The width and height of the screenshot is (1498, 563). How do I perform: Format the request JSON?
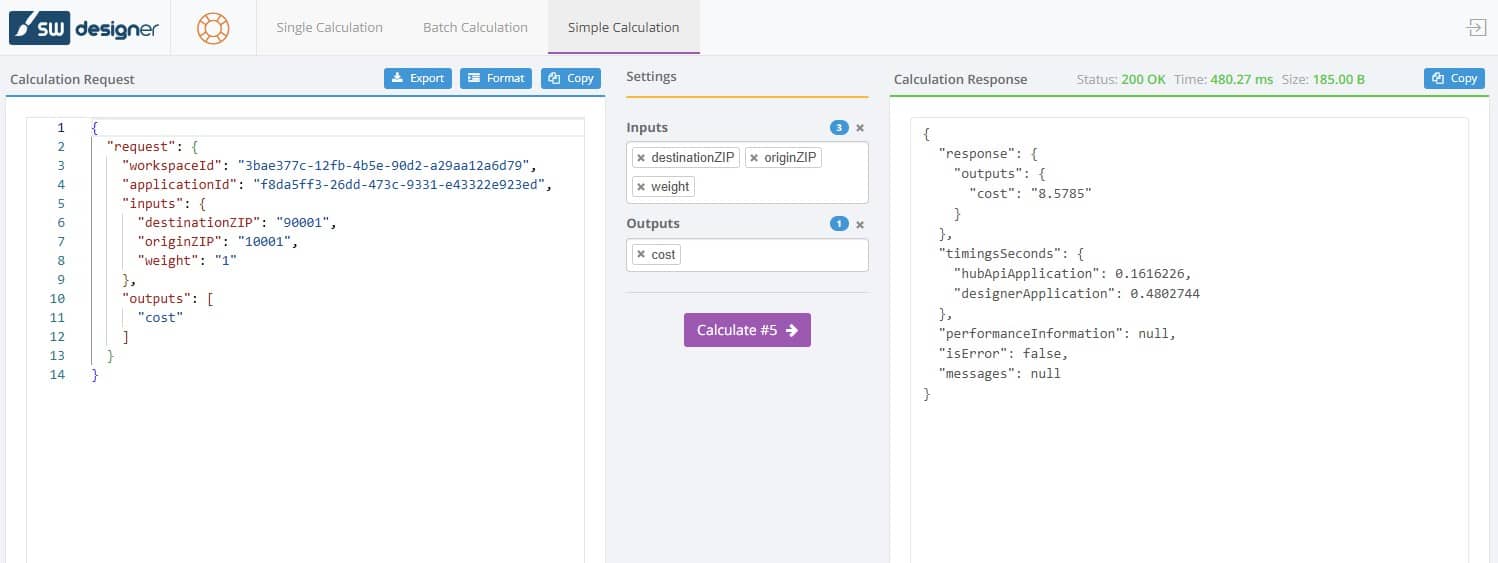point(496,78)
